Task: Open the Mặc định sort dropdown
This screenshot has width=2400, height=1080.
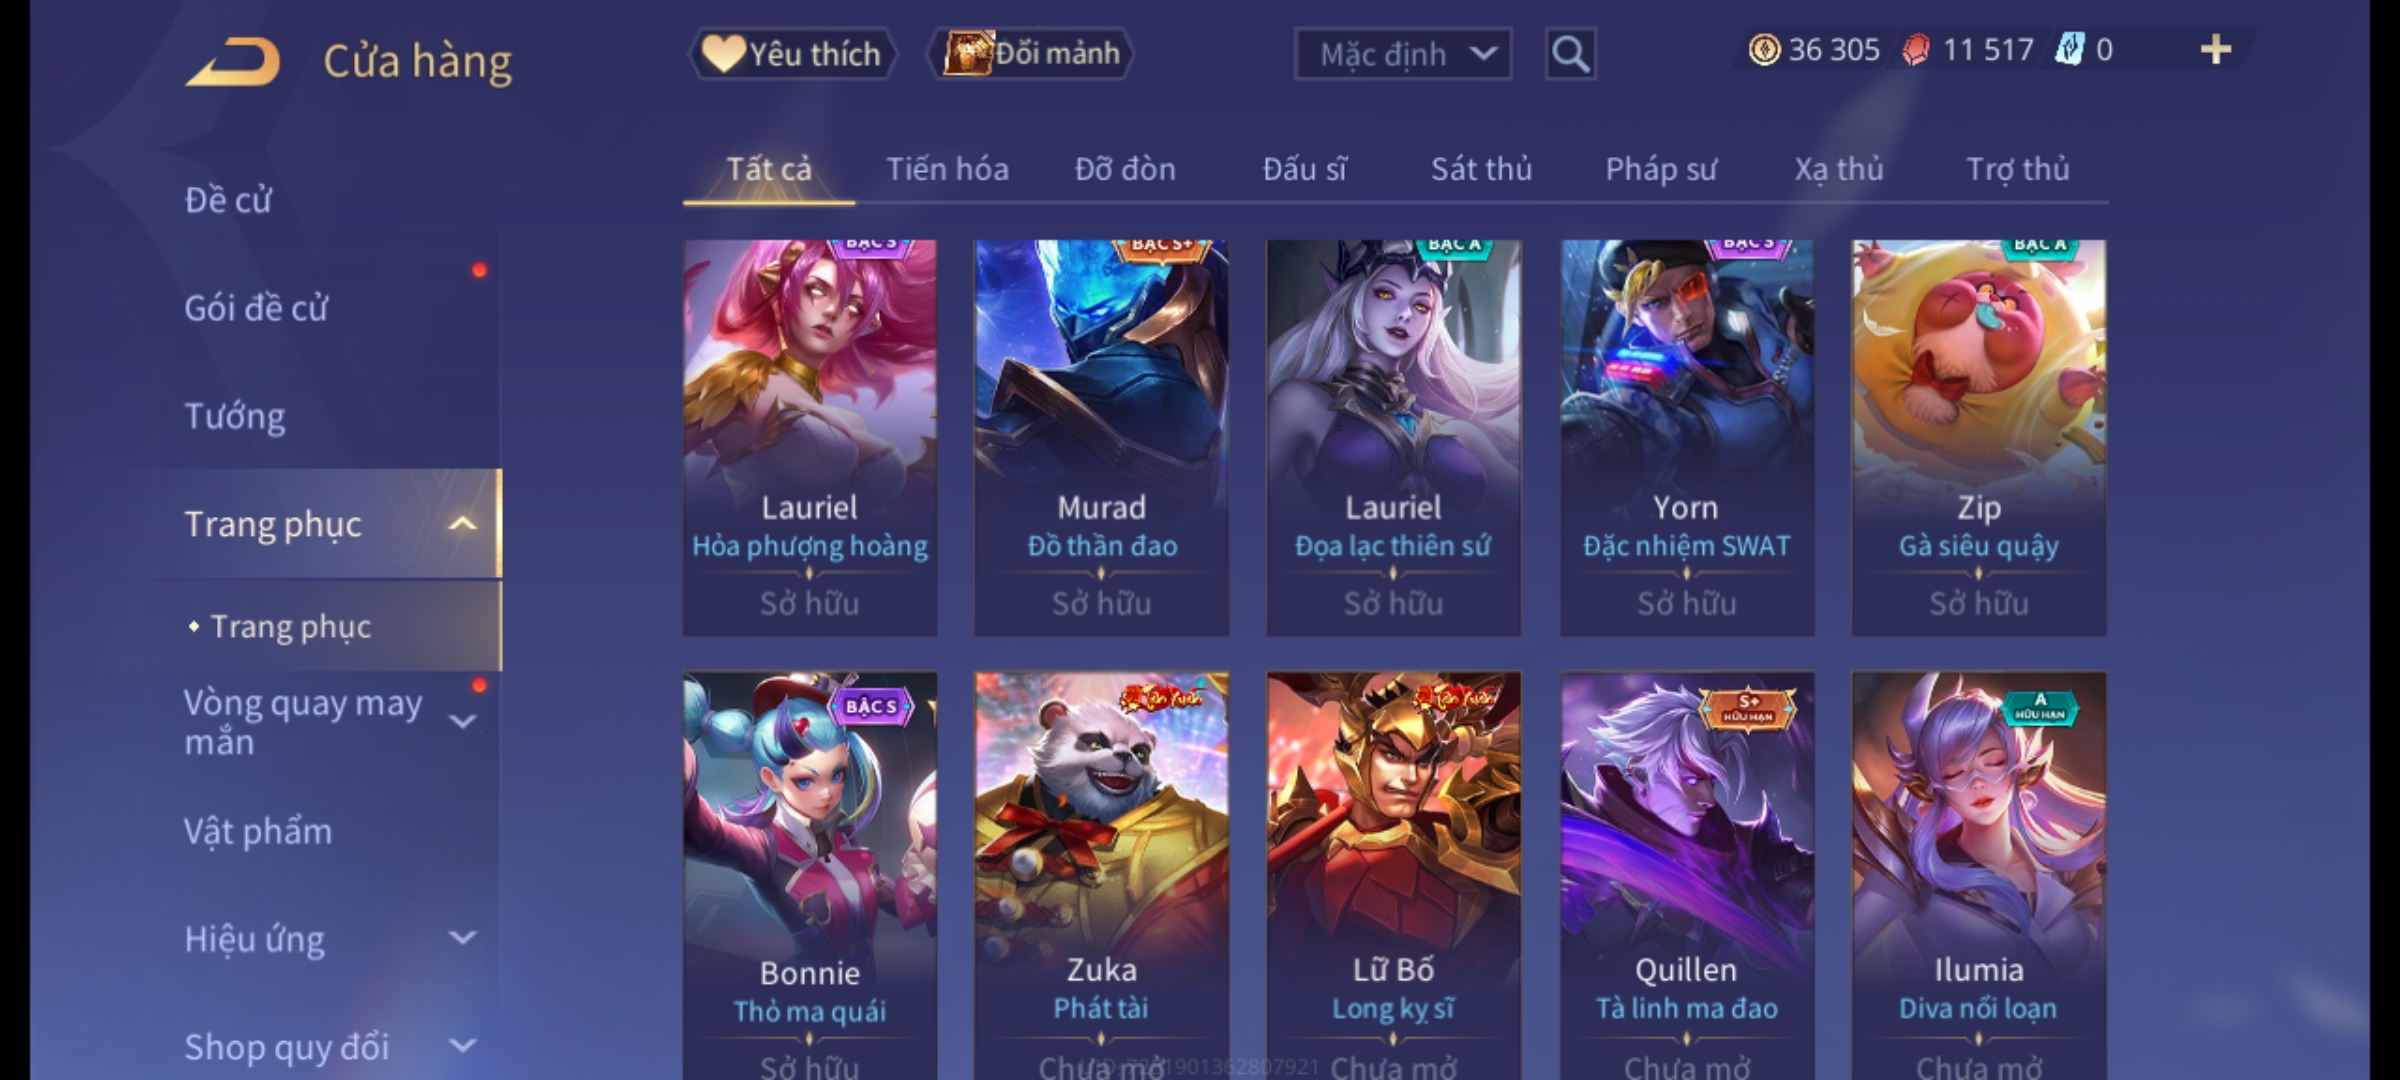Action: pos(1403,54)
